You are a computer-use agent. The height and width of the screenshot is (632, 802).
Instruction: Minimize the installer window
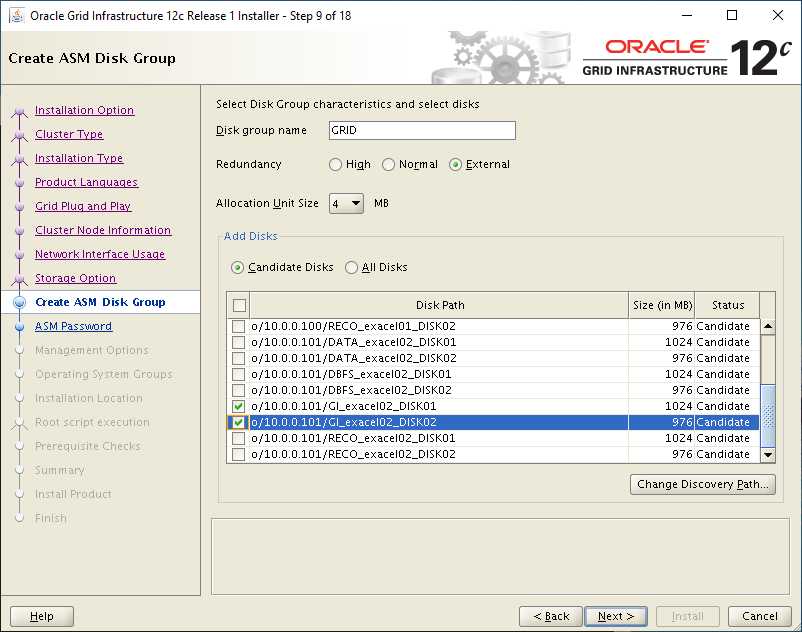tap(687, 15)
